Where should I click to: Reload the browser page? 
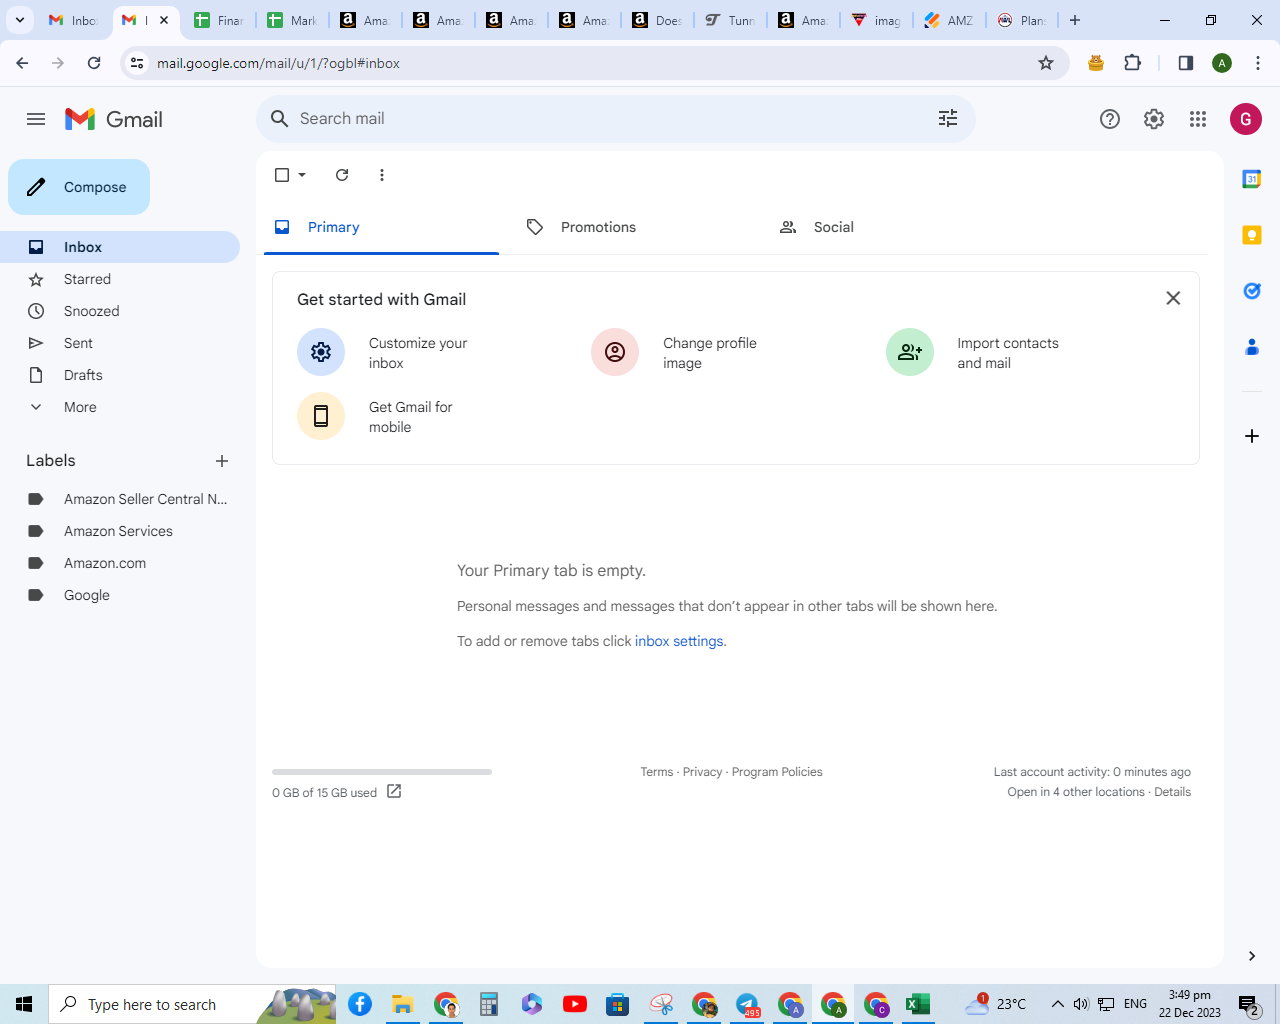click(94, 63)
